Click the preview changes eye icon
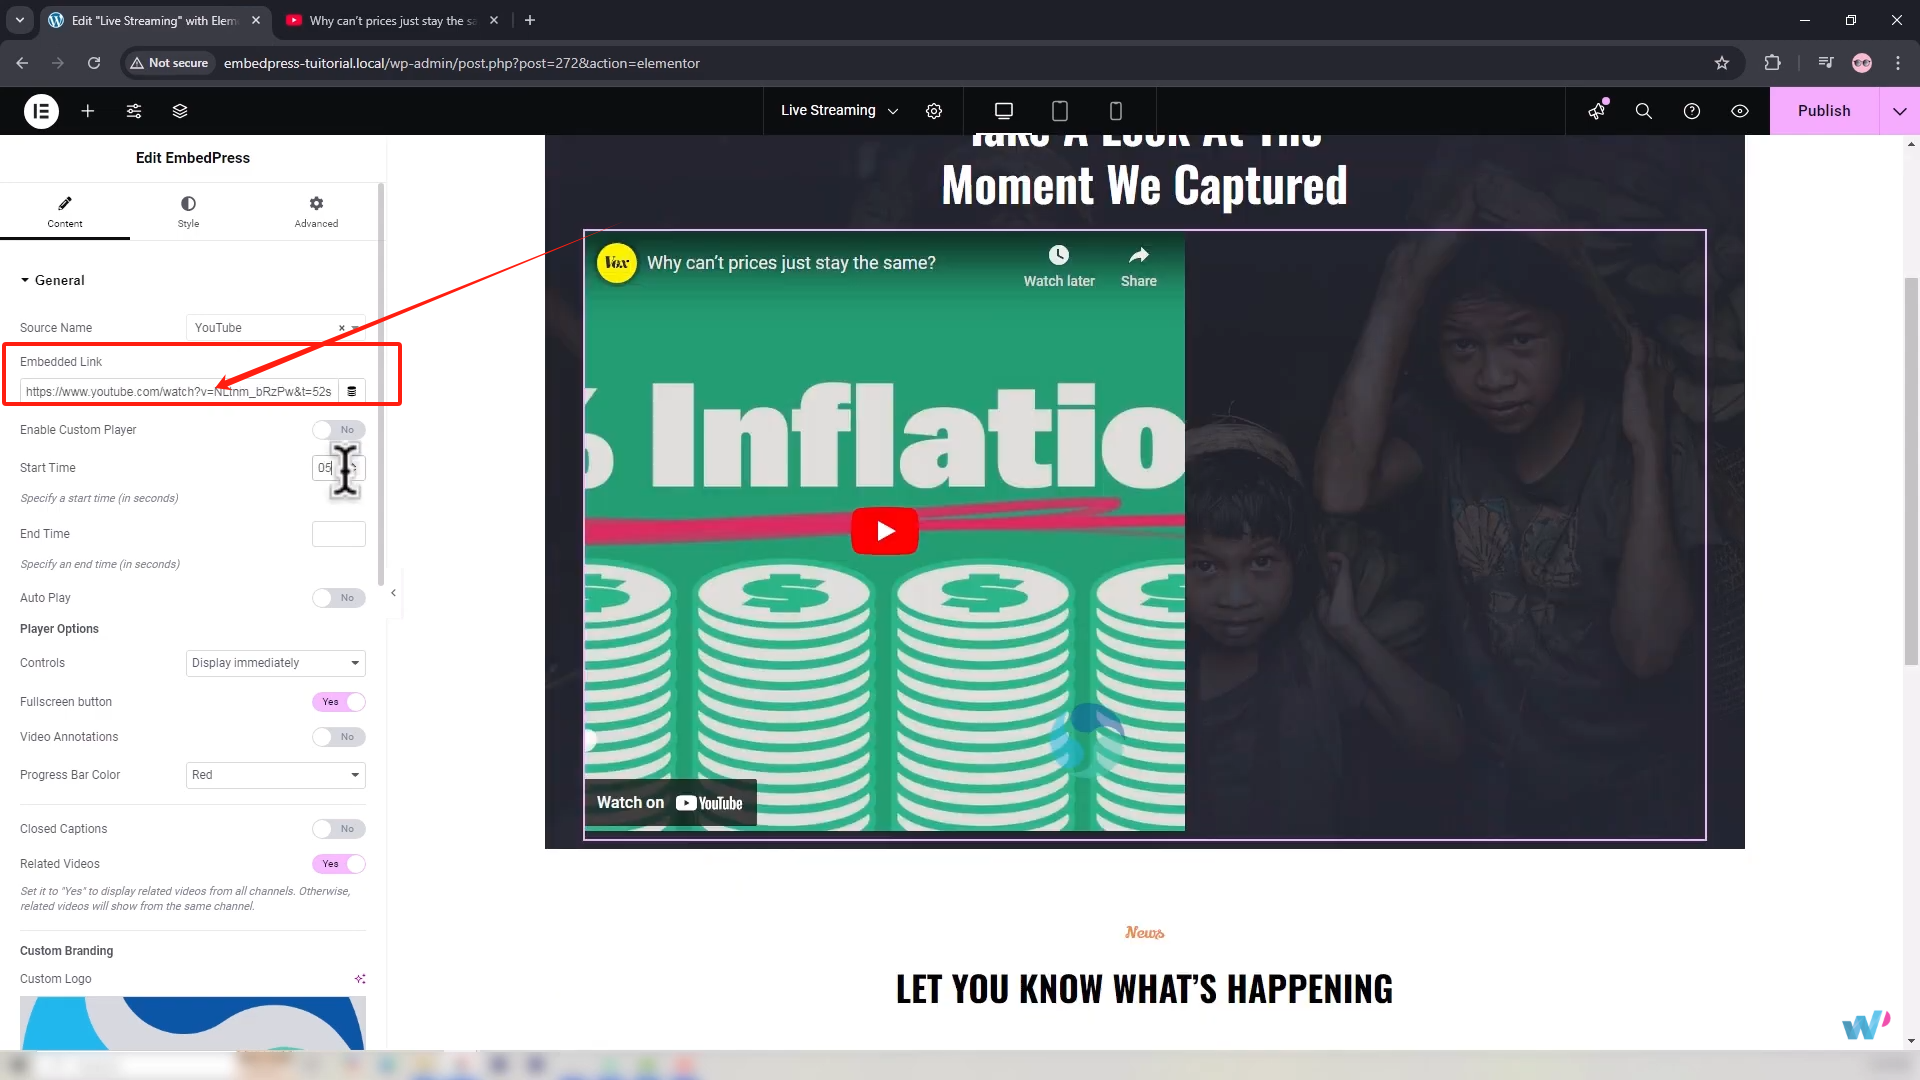Image resolution: width=1920 pixels, height=1080 pixels. [1740, 111]
